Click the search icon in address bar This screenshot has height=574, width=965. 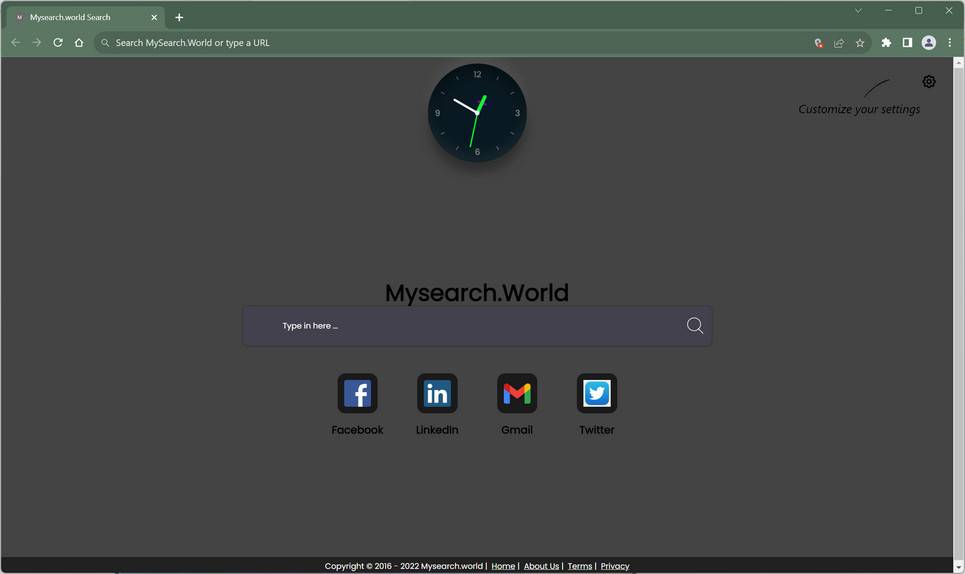(x=105, y=42)
